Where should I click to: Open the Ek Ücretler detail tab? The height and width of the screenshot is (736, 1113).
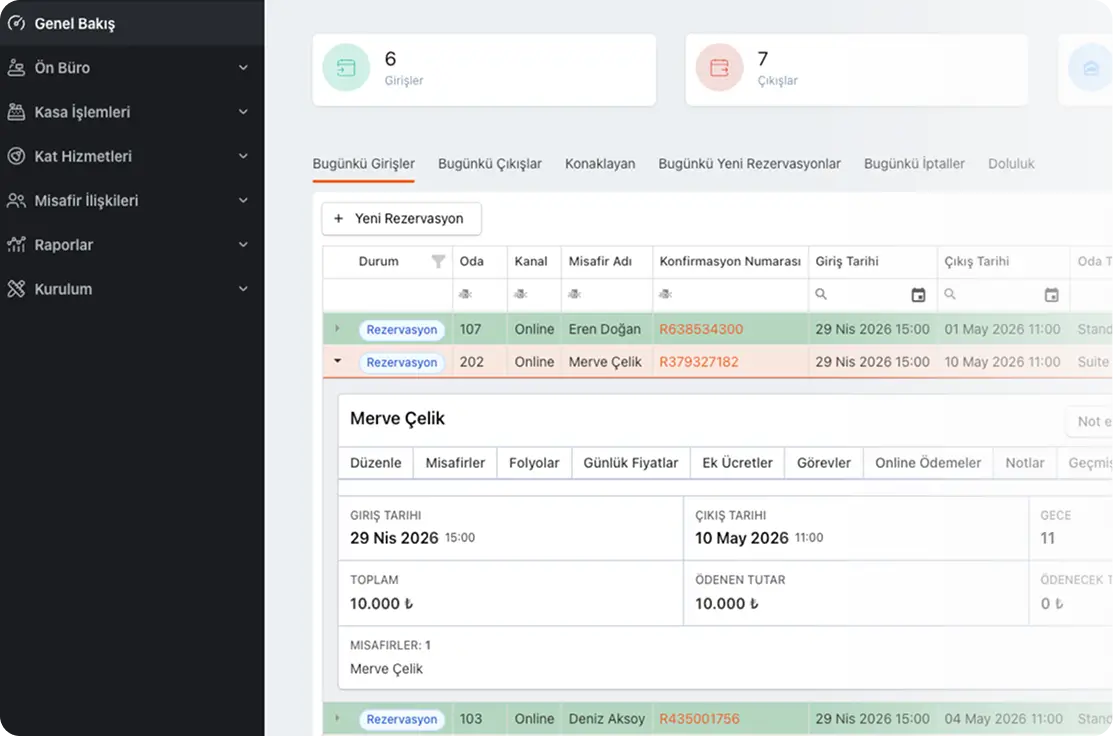(738, 463)
